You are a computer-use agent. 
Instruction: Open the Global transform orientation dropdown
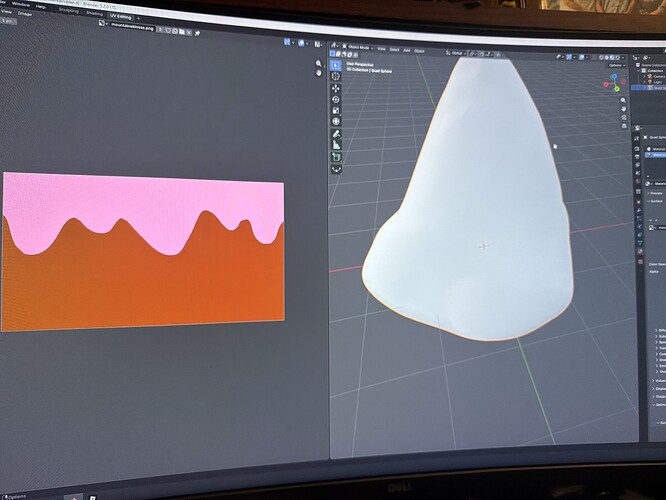coord(457,53)
